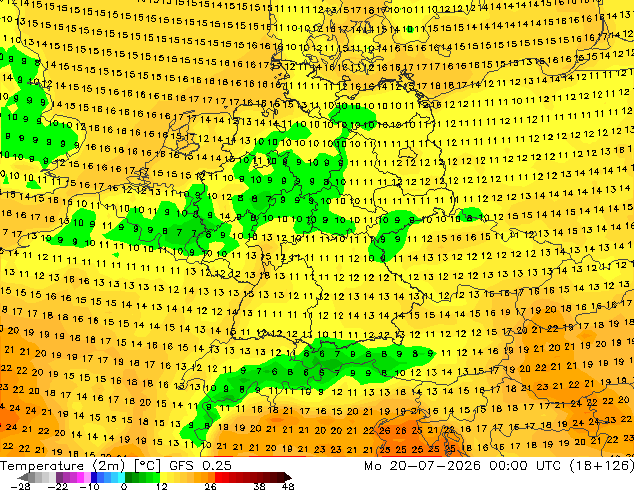Select the legend label '-28'
This screenshot has width=634, height=490.
click(x=20, y=486)
